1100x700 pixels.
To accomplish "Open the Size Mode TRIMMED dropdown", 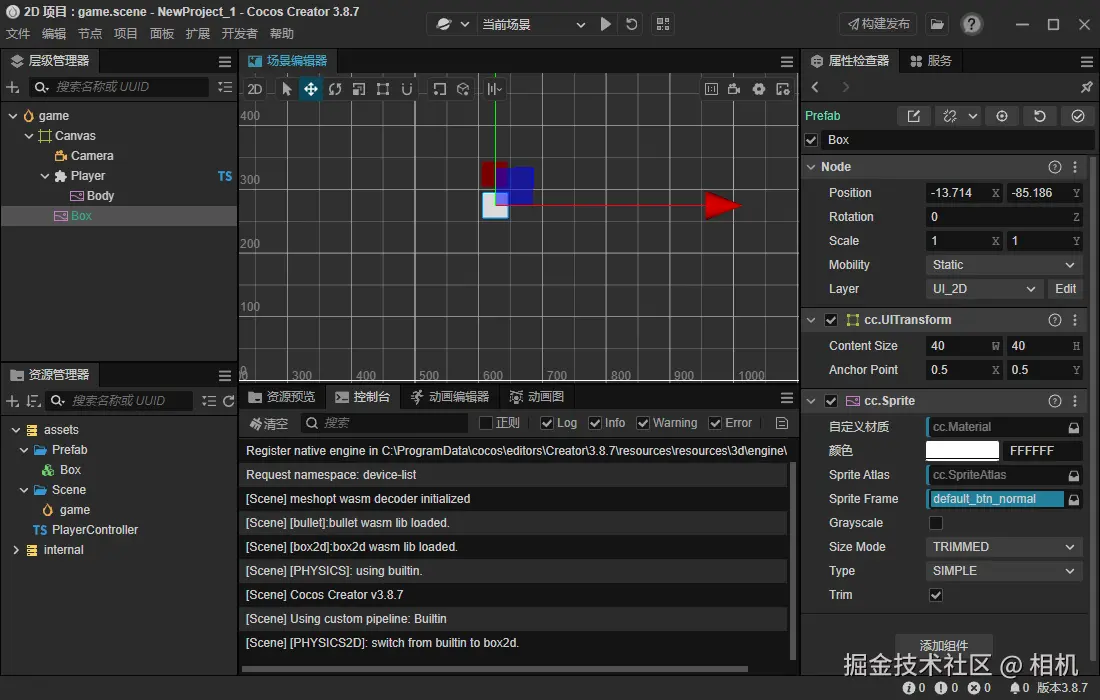I will click(x=1004, y=547).
